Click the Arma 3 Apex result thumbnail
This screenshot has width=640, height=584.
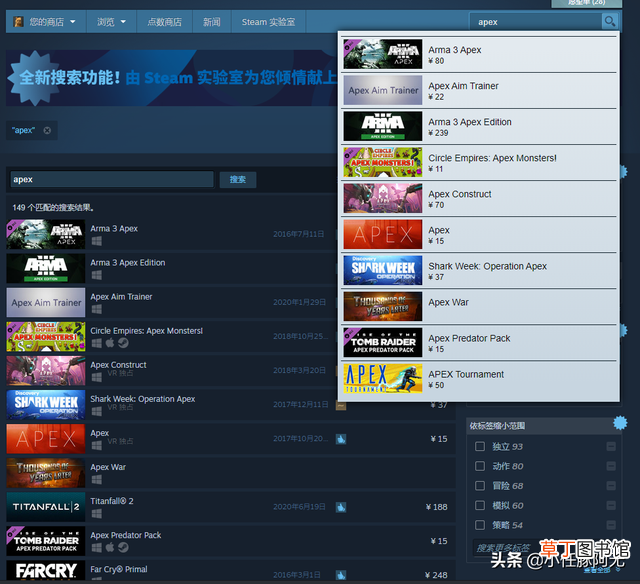[46, 234]
